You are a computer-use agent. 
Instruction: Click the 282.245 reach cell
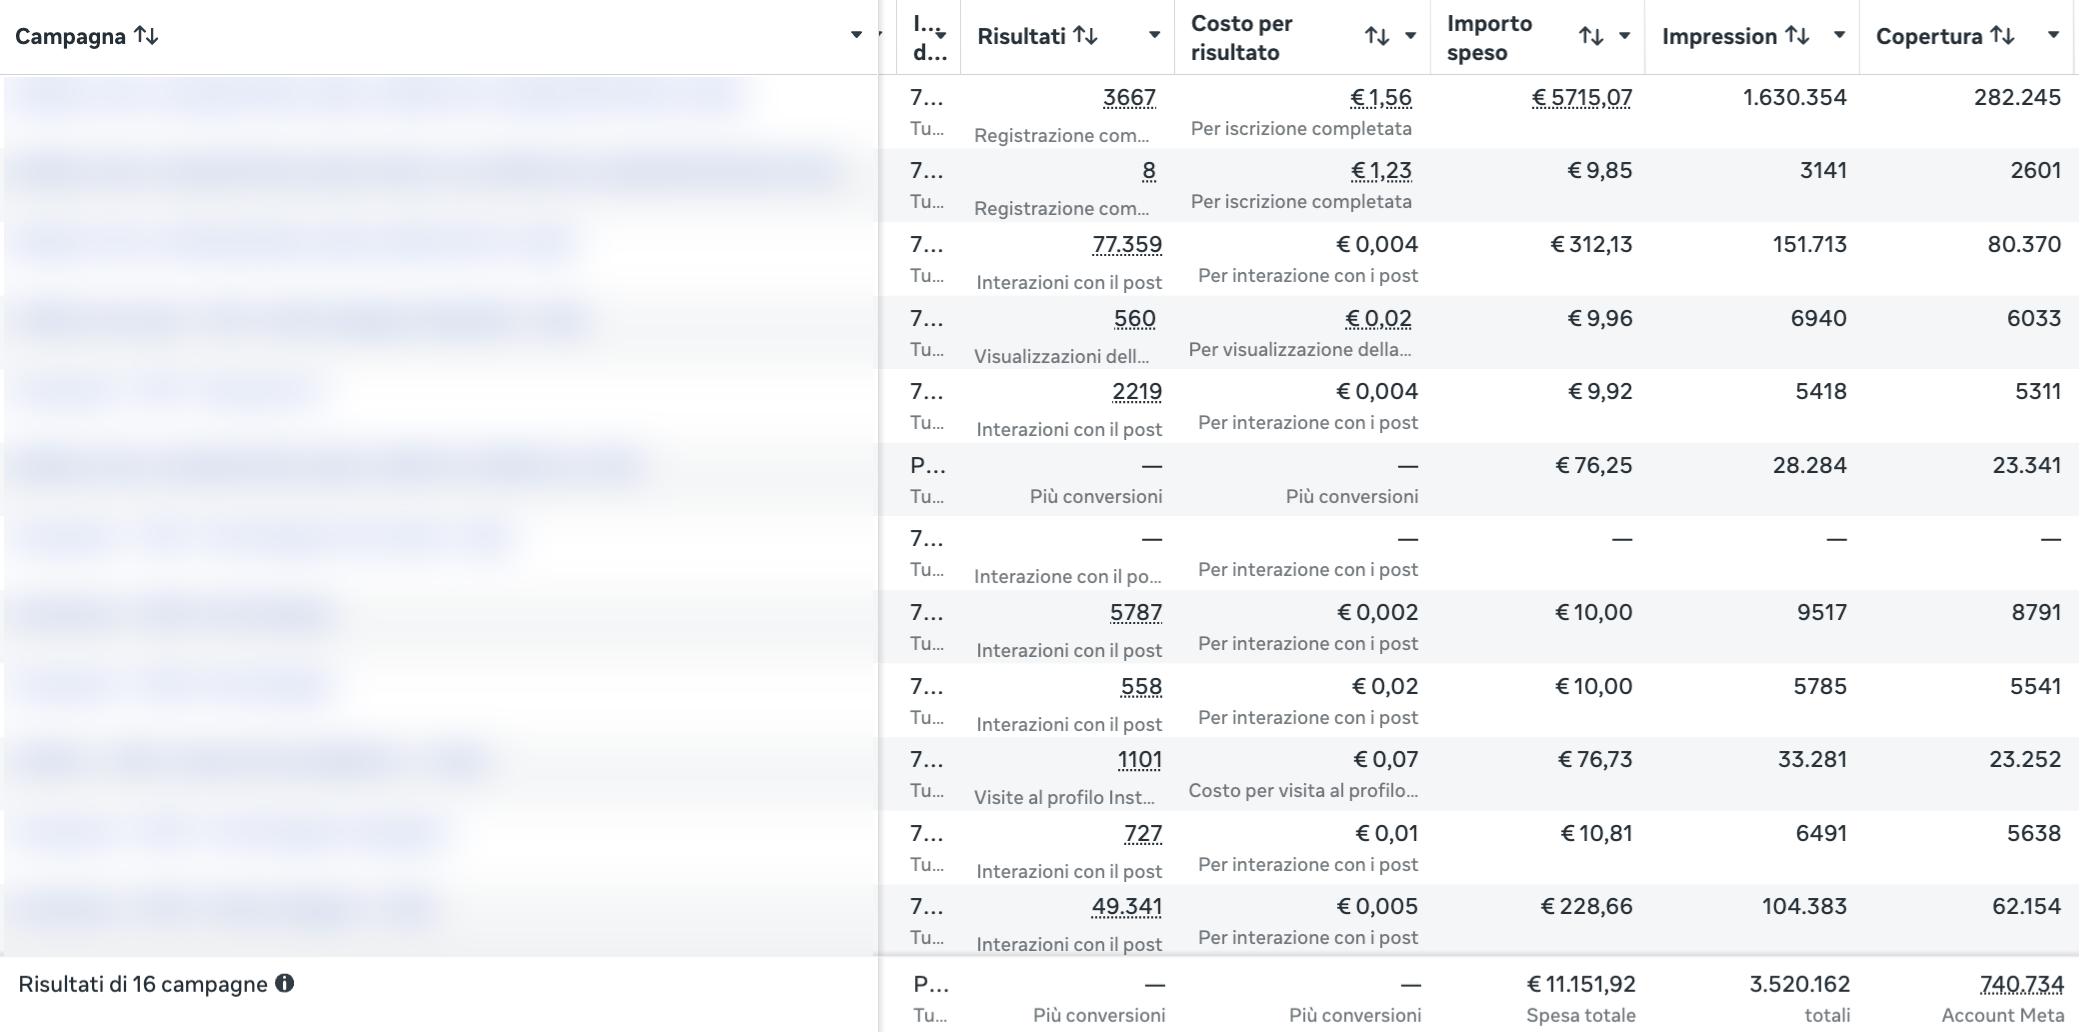pyautogui.click(x=2017, y=98)
